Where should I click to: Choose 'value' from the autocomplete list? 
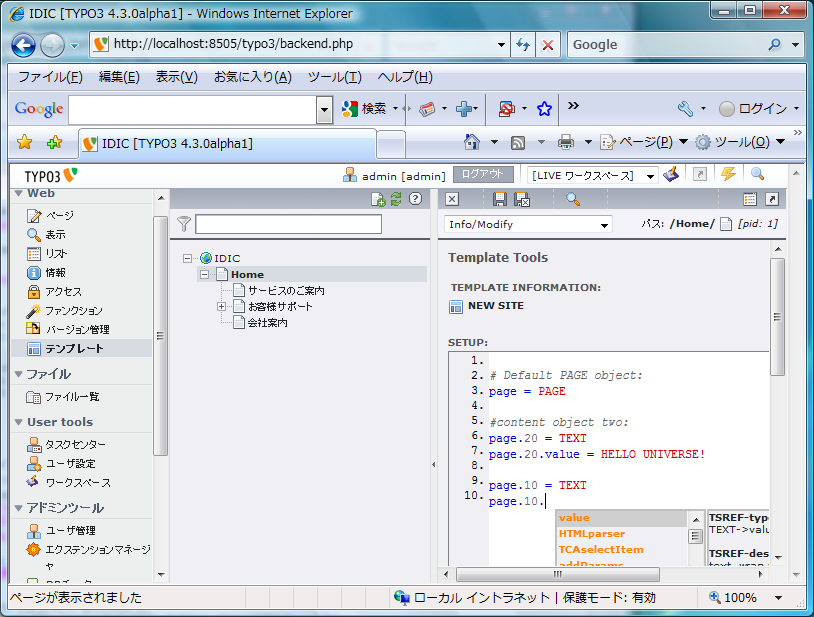(622, 518)
